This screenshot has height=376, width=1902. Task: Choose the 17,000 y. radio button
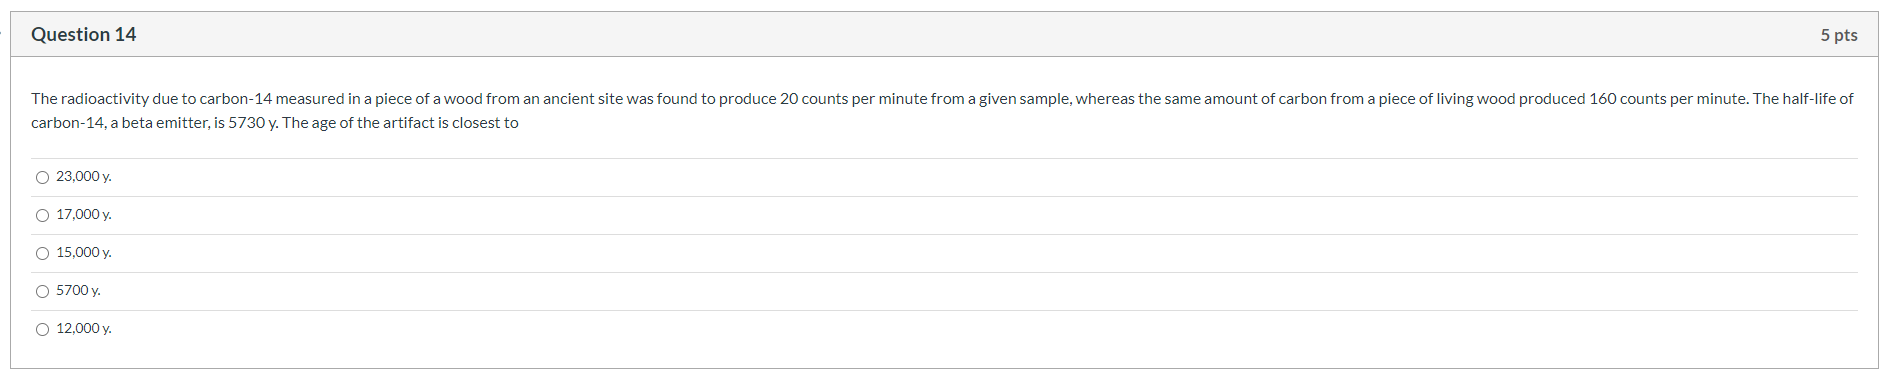42,216
